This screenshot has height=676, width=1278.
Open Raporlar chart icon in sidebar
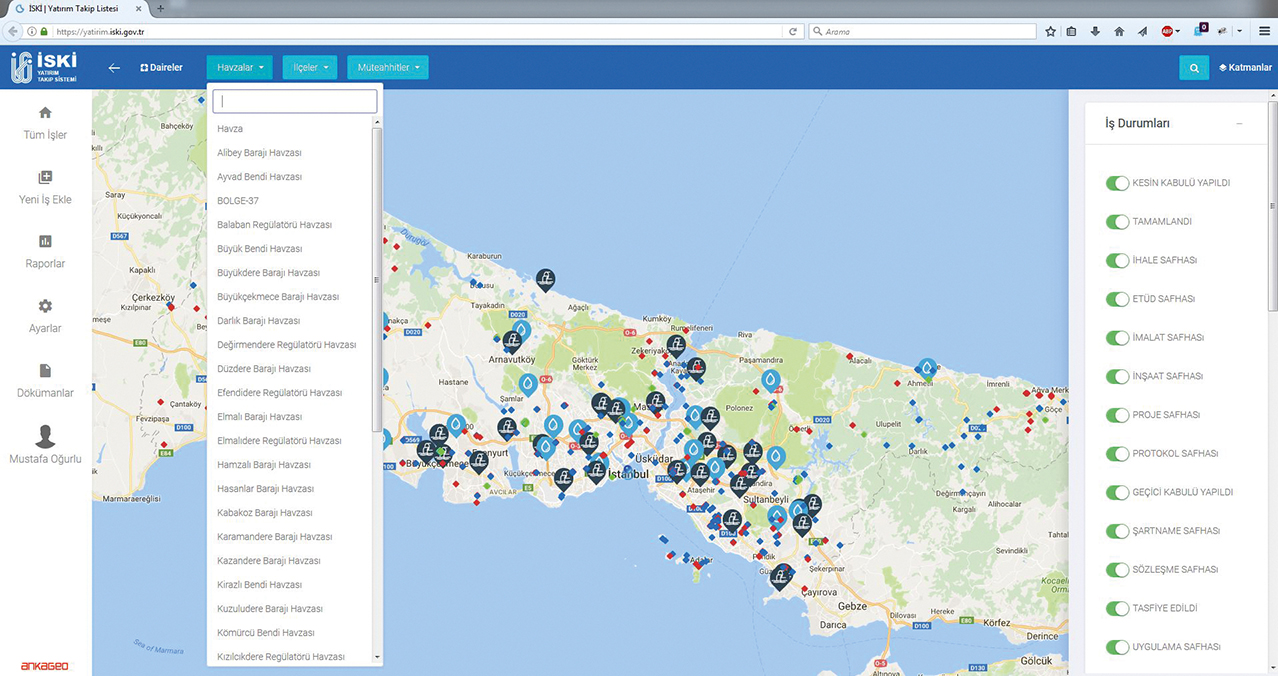[x=45, y=242]
